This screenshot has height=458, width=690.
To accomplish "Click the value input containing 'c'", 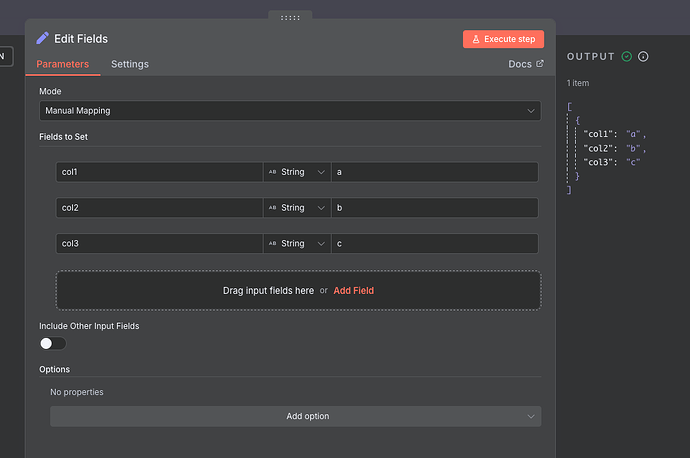I will tap(434, 244).
